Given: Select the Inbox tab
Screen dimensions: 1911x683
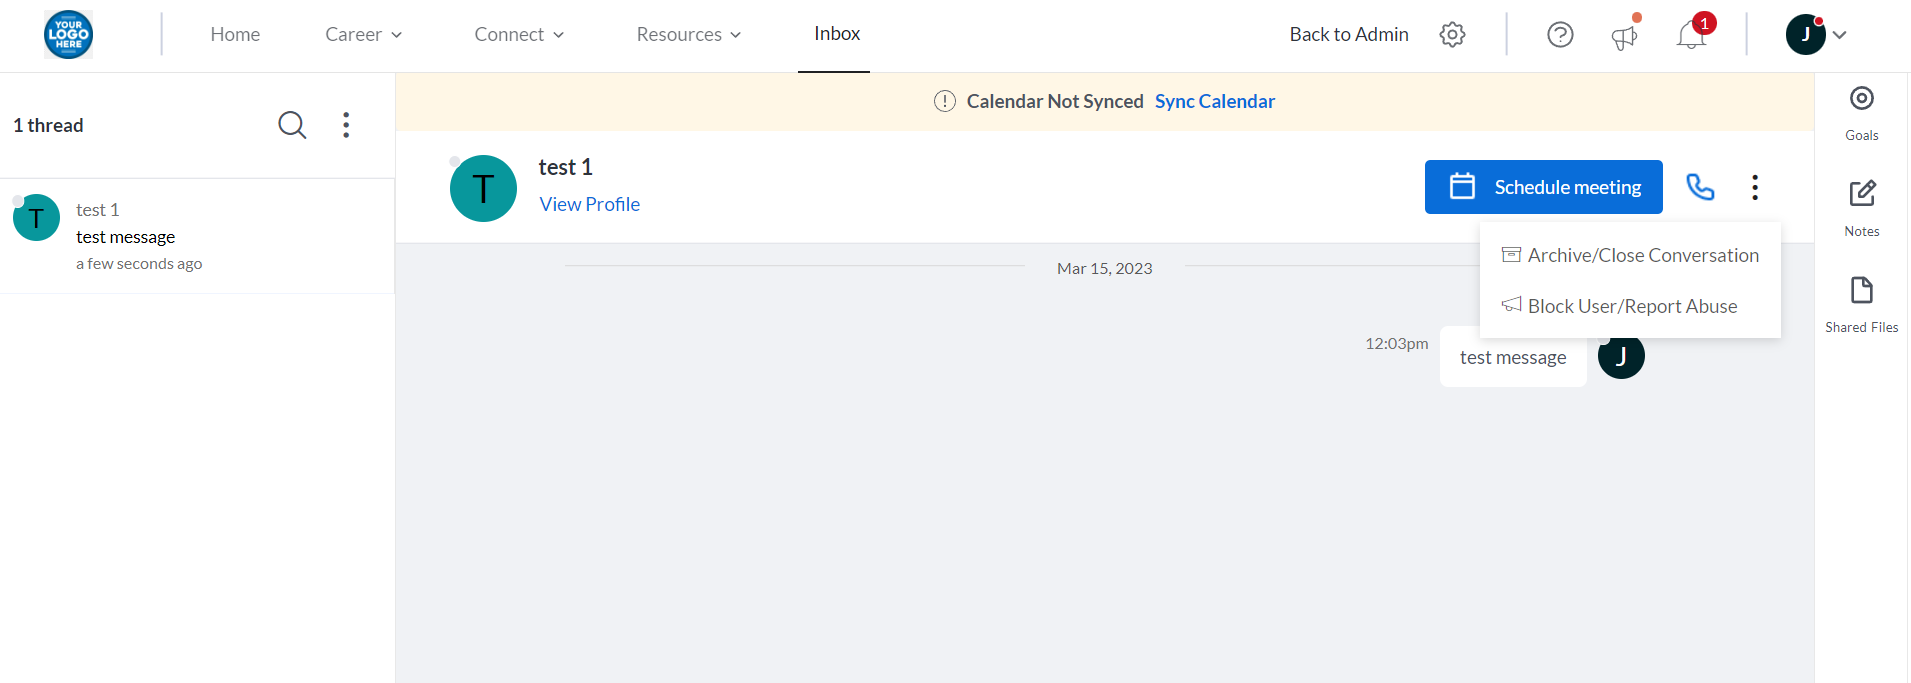Looking at the screenshot, I should tap(837, 34).
